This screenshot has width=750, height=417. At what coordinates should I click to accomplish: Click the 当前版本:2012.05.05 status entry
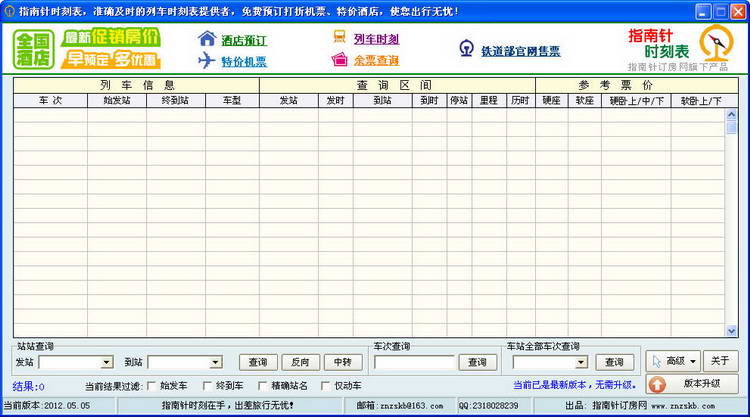click(x=47, y=406)
